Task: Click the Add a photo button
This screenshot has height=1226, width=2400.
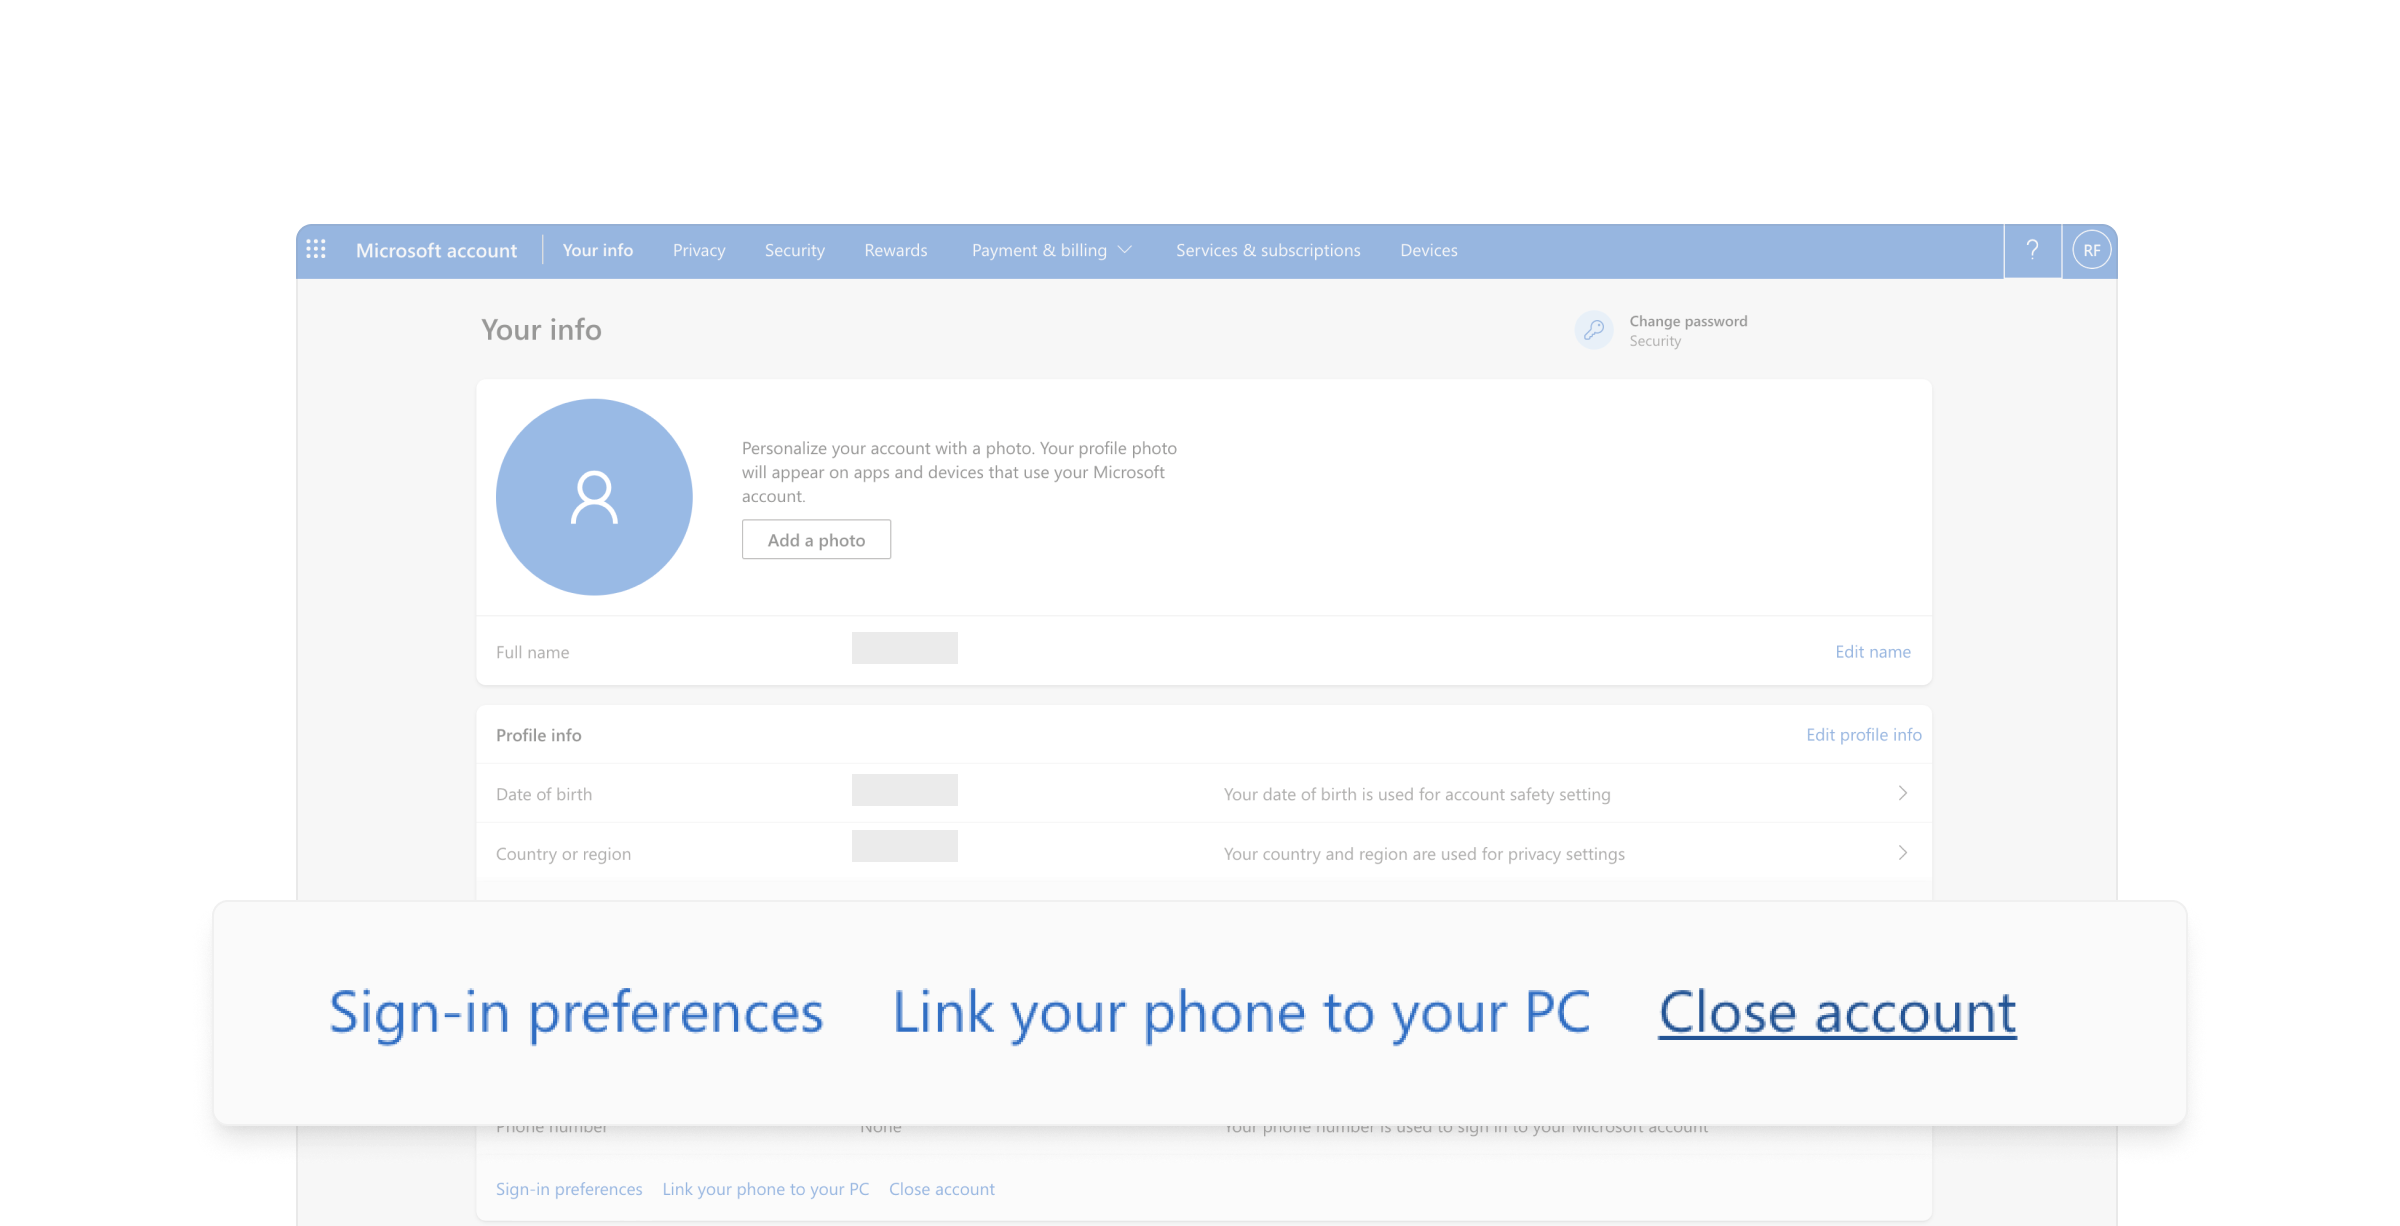Action: 816,540
